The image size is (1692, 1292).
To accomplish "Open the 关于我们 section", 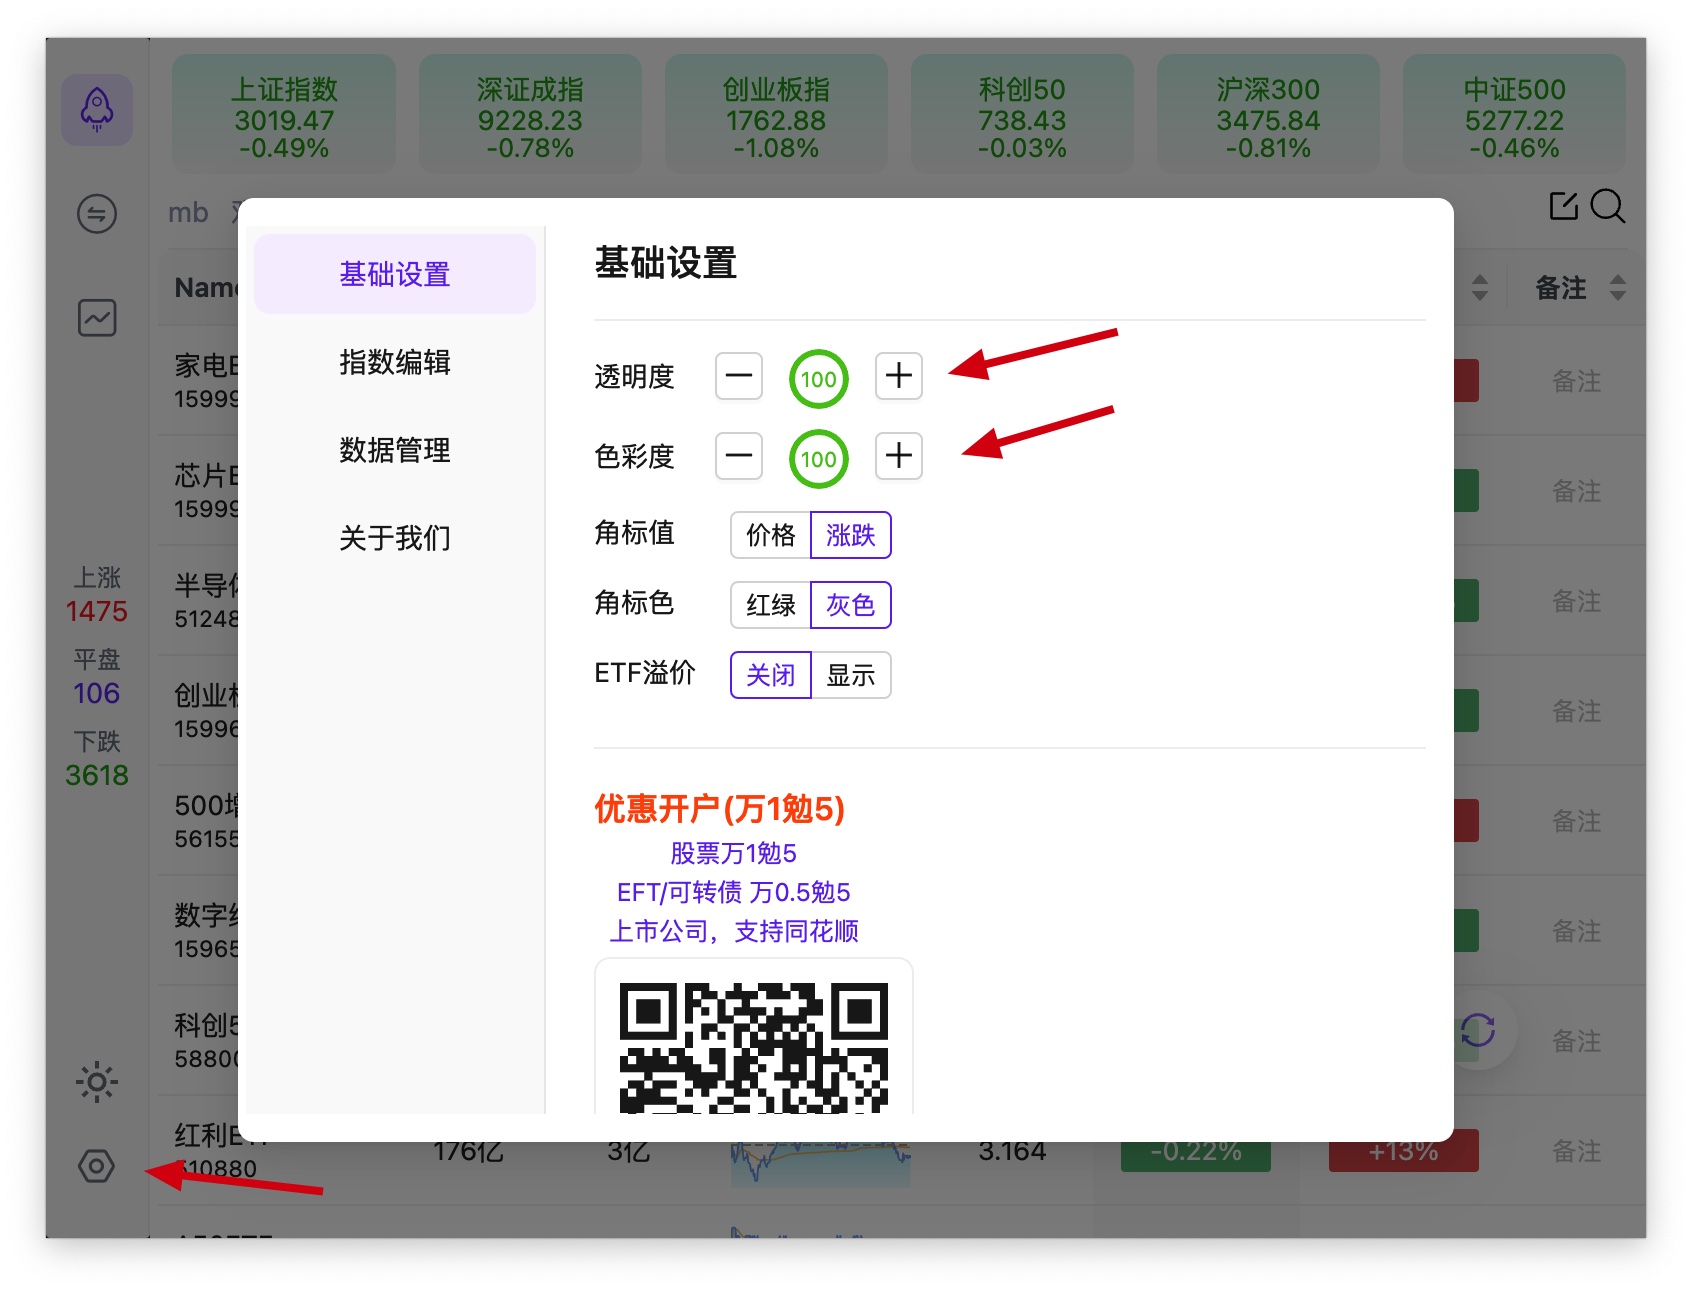I will [395, 538].
